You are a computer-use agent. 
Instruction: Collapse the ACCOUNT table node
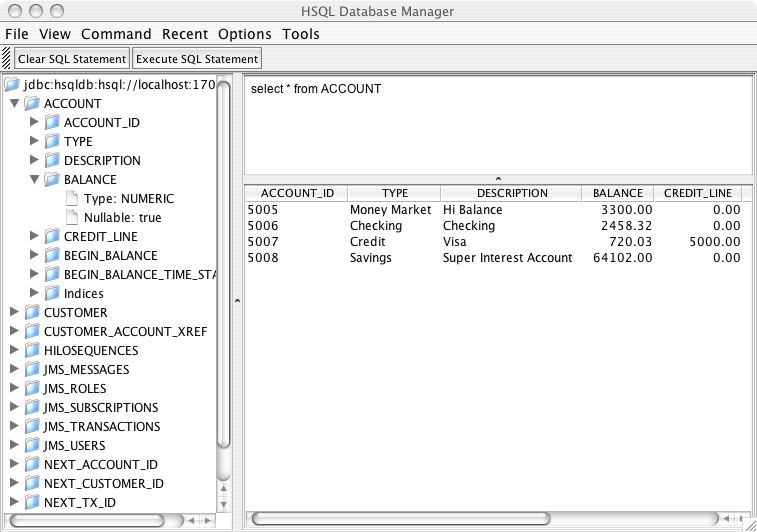(x=14, y=103)
